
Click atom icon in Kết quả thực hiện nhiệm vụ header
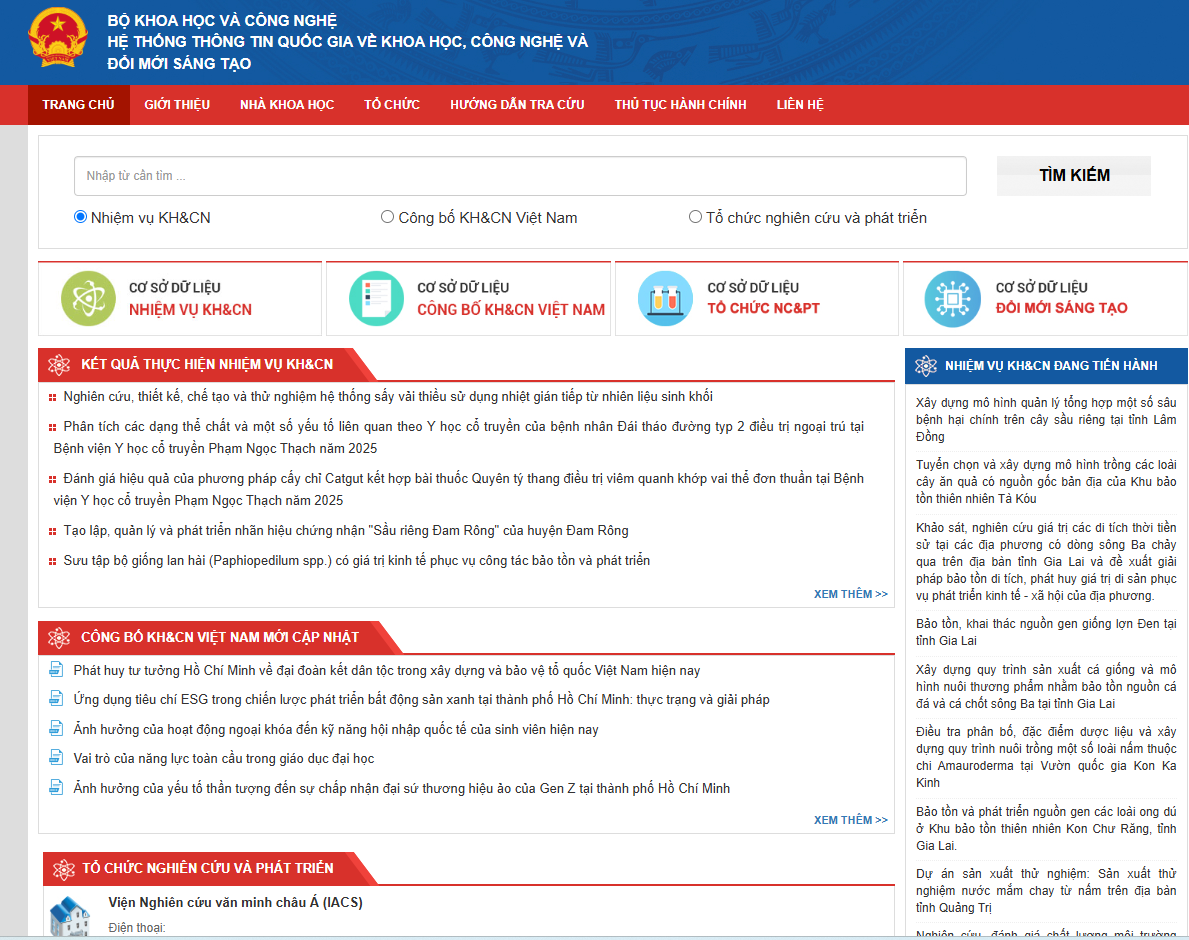coord(59,365)
